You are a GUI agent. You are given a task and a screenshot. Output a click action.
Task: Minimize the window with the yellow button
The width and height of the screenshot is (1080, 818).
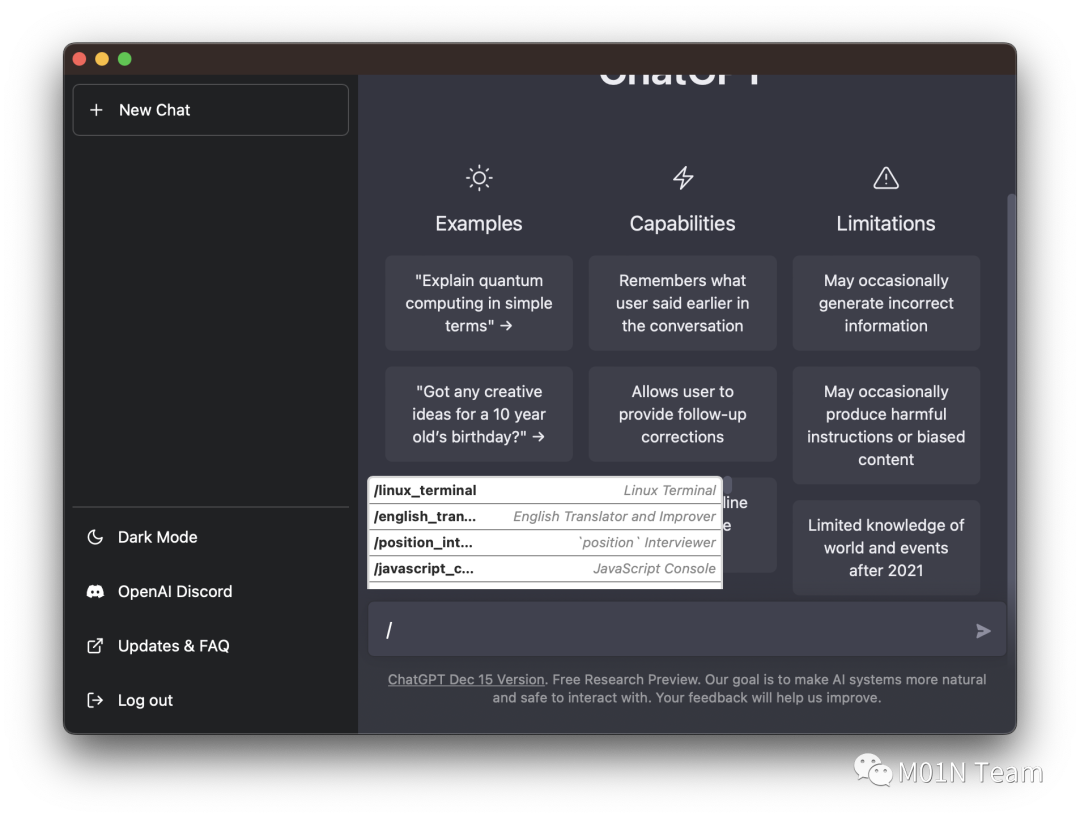102,59
